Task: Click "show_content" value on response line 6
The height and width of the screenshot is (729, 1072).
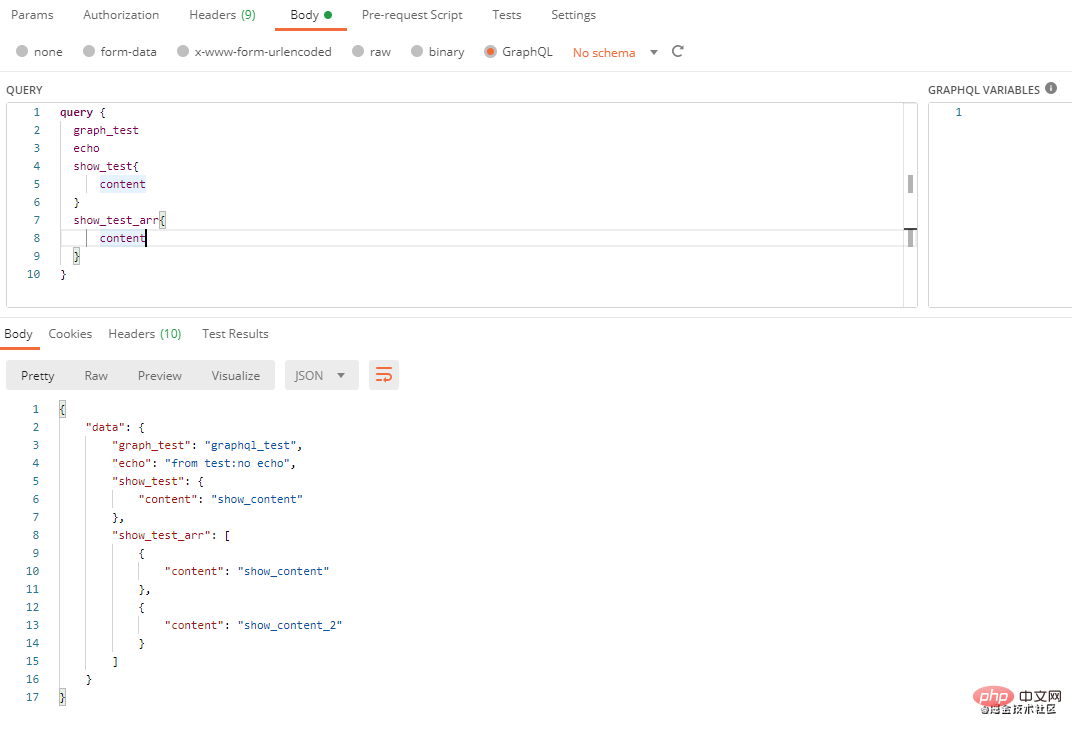Action: [257, 499]
